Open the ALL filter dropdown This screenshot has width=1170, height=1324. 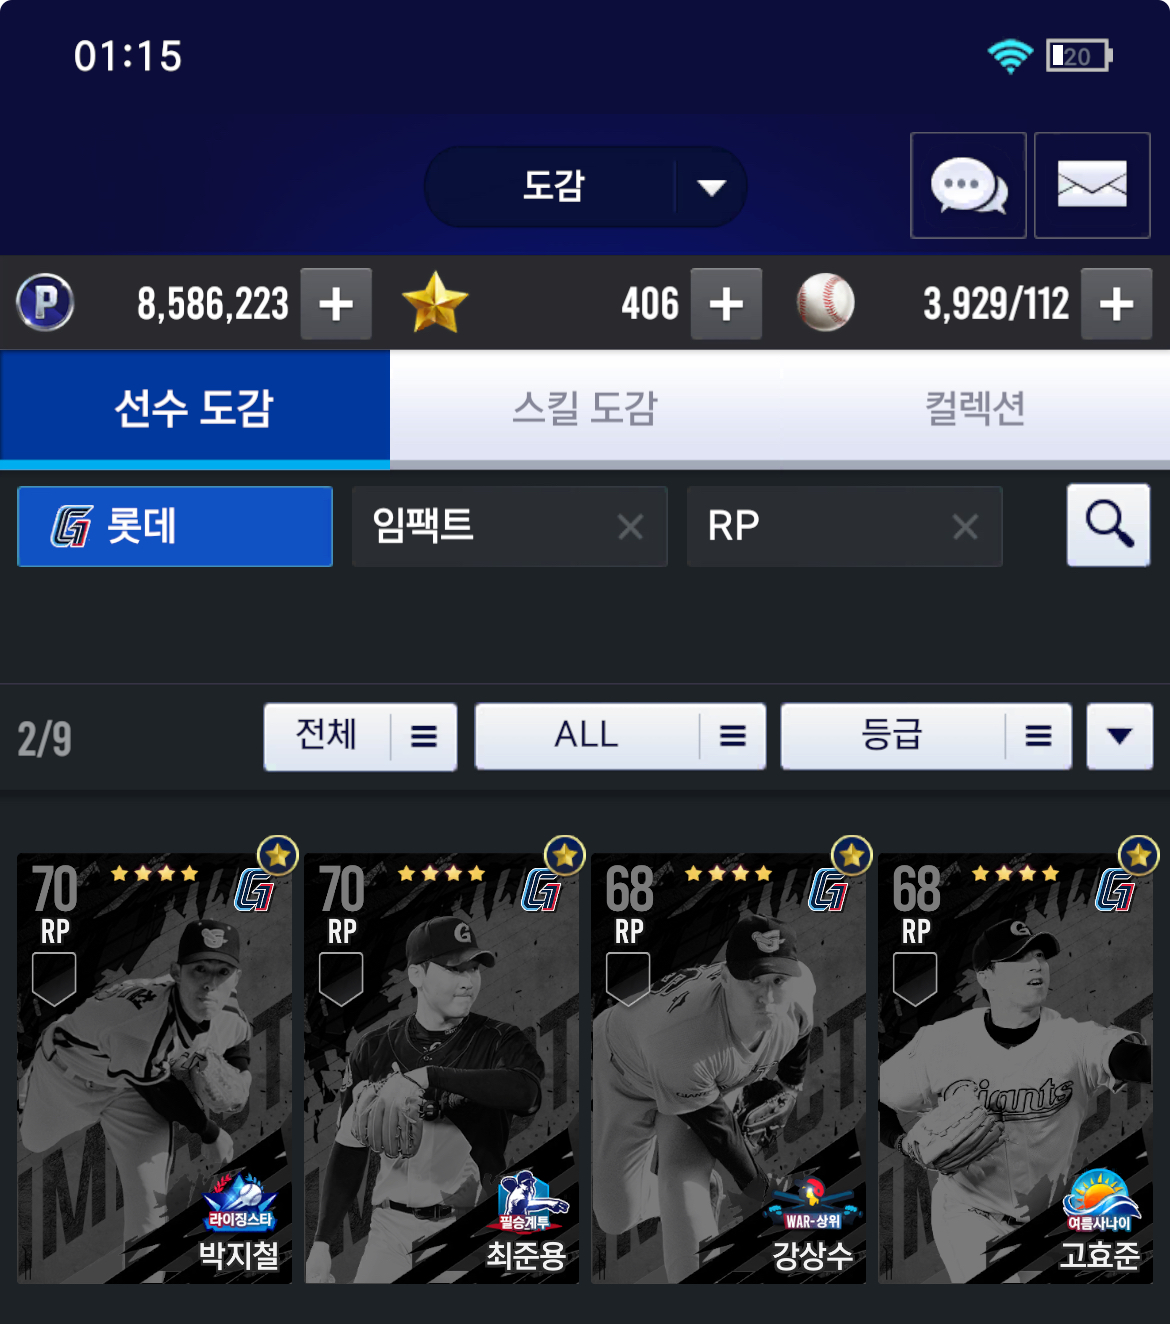point(620,737)
